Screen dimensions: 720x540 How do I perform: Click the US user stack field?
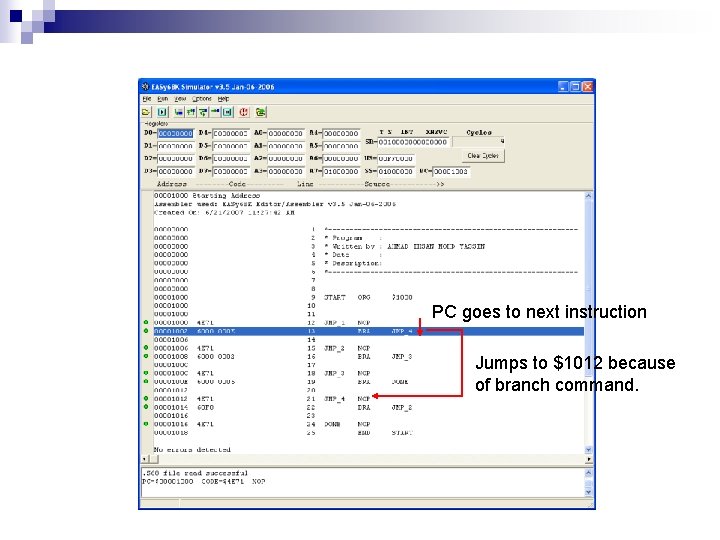pos(396,158)
